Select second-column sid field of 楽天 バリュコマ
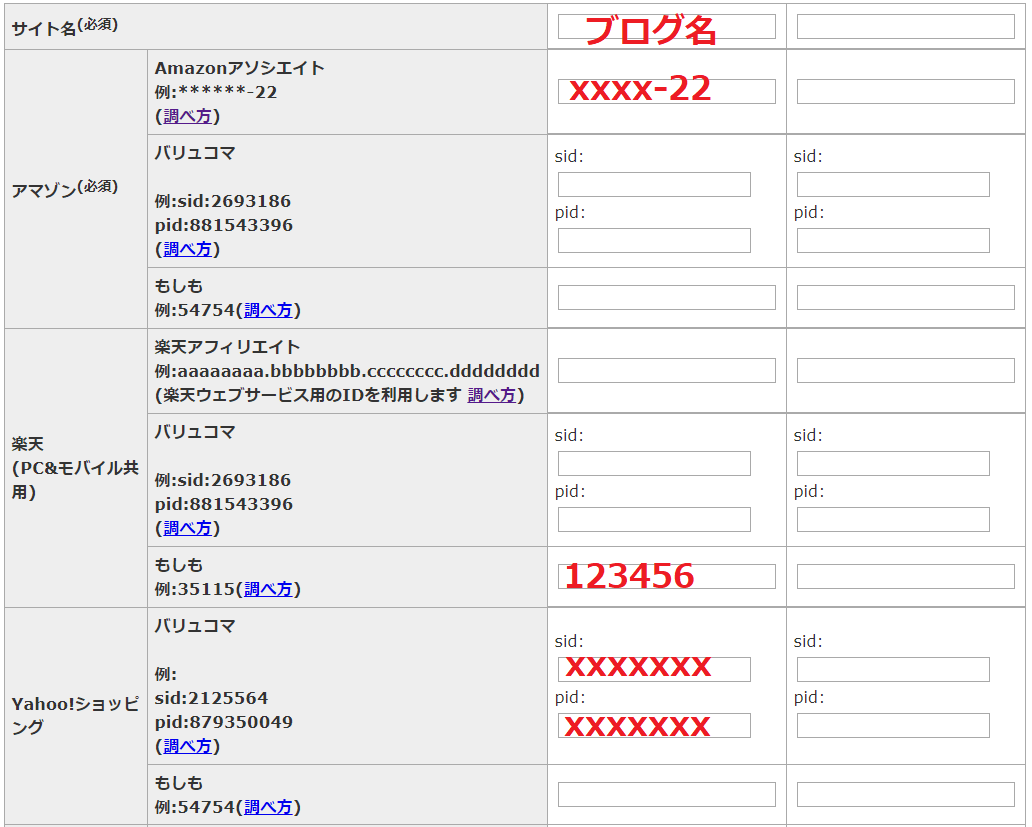This screenshot has height=827, width=1032. (x=893, y=463)
